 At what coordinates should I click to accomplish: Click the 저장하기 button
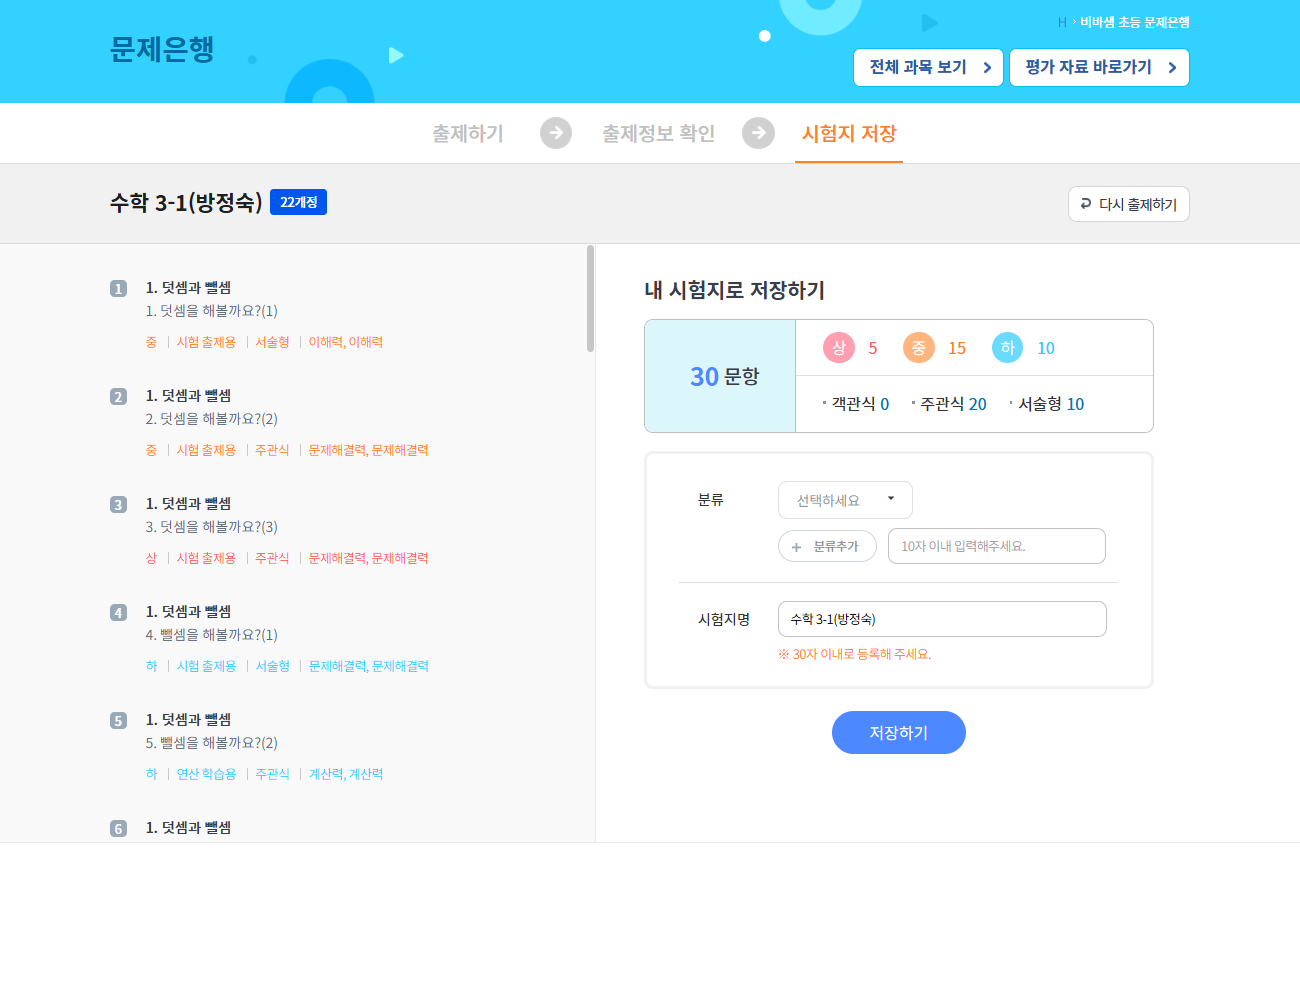pyautogui.click(x=899, y=733)
